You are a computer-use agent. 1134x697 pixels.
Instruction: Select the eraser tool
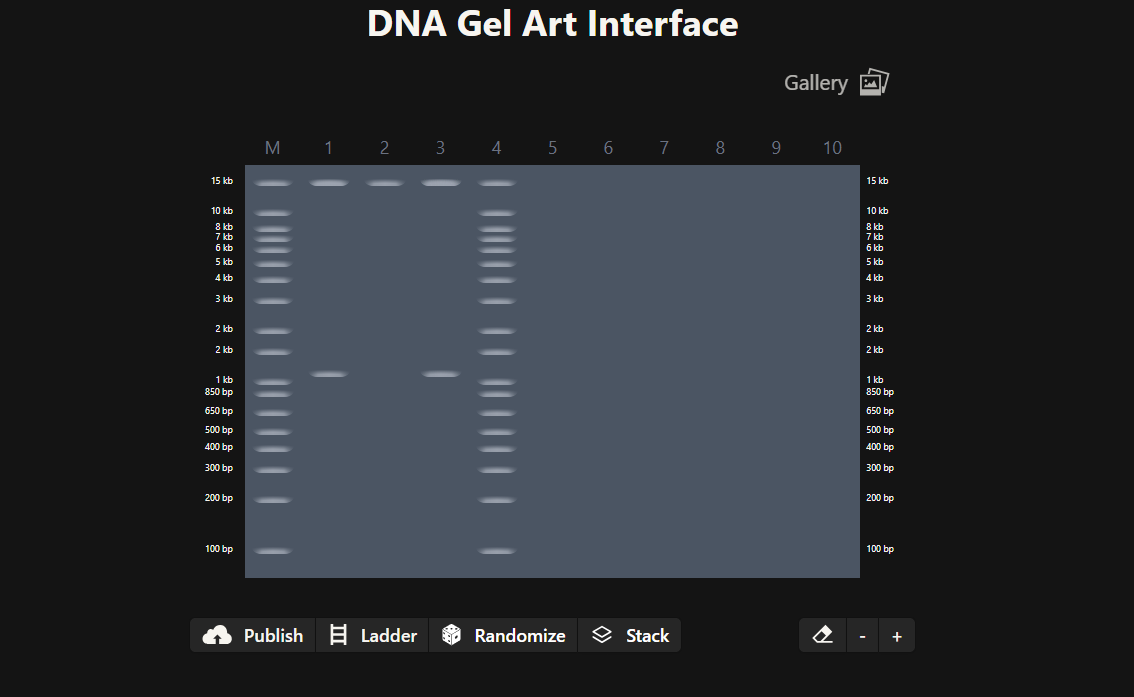point(822,636)
